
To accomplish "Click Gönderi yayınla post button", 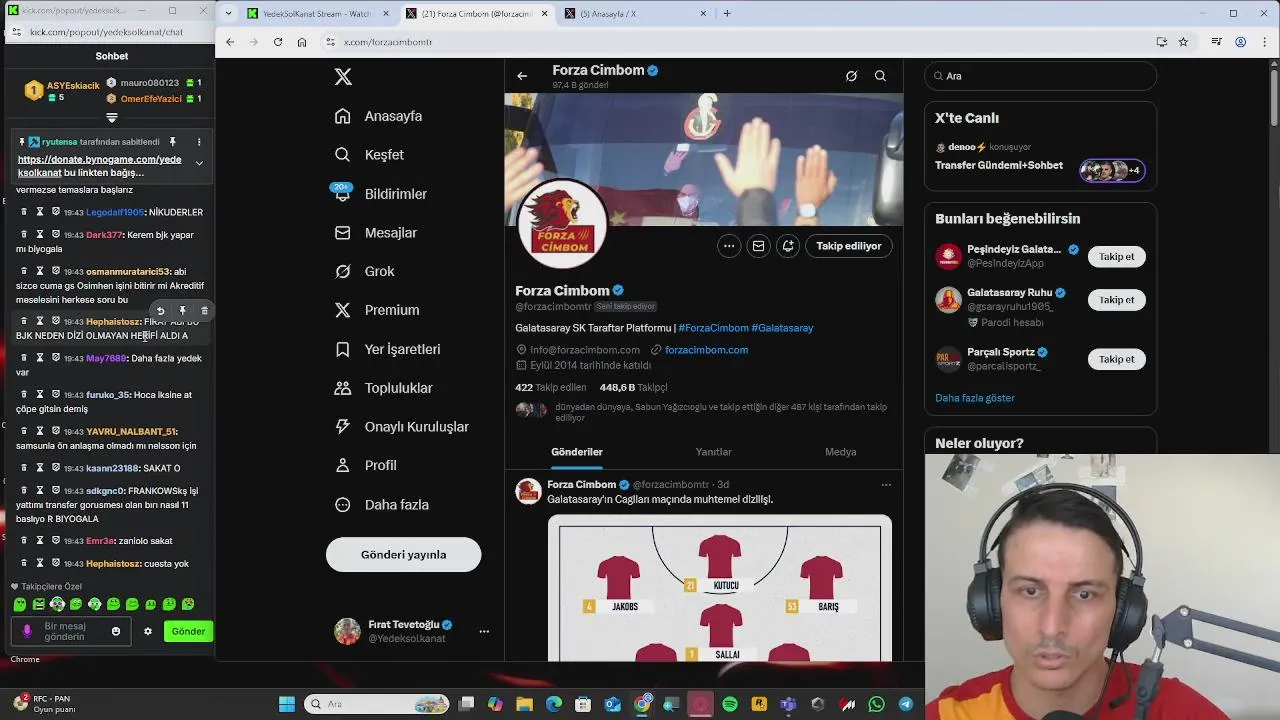I will pyautogui.click(x=404, y=555).
